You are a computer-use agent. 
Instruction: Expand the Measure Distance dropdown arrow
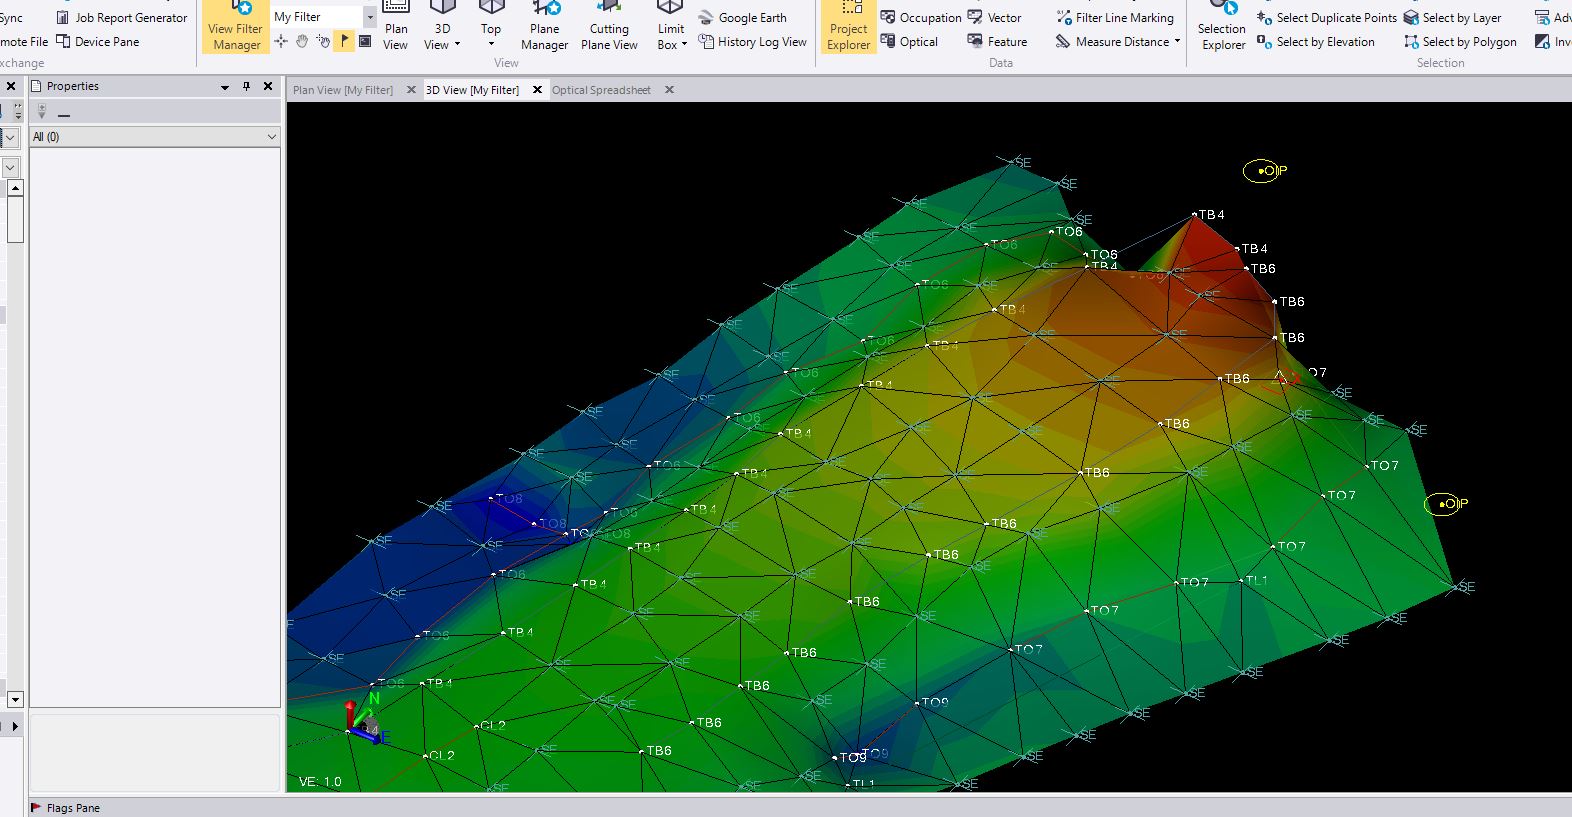[x=1177, y=42]
